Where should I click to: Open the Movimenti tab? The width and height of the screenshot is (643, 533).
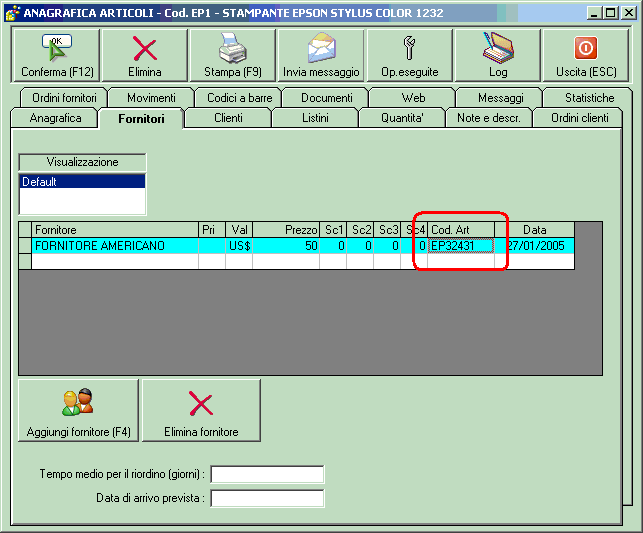pyautogui.click(x=151, y=98)
